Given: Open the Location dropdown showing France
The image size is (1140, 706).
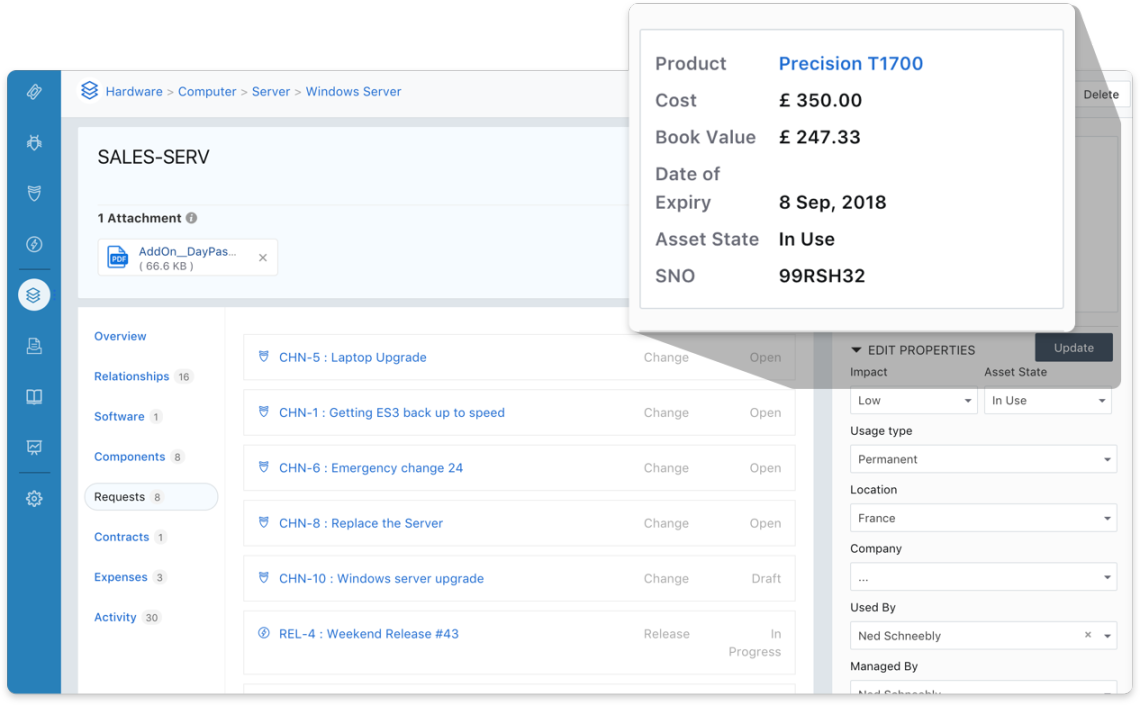Looking at the screenshot, I should tap(983, 519).
